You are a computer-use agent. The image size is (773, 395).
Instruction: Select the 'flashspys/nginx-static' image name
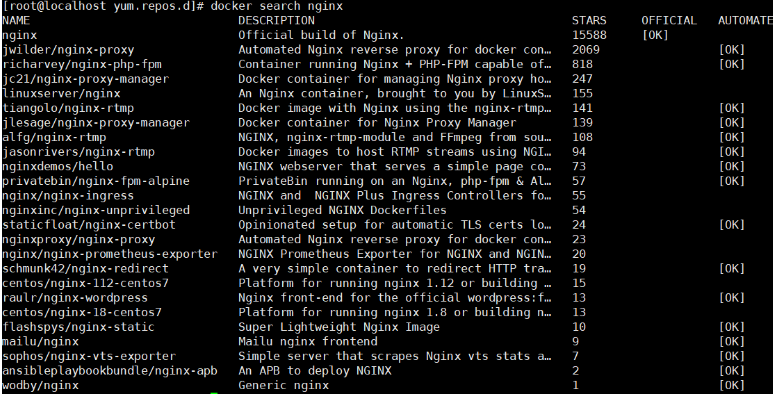(x=78, y=327)
